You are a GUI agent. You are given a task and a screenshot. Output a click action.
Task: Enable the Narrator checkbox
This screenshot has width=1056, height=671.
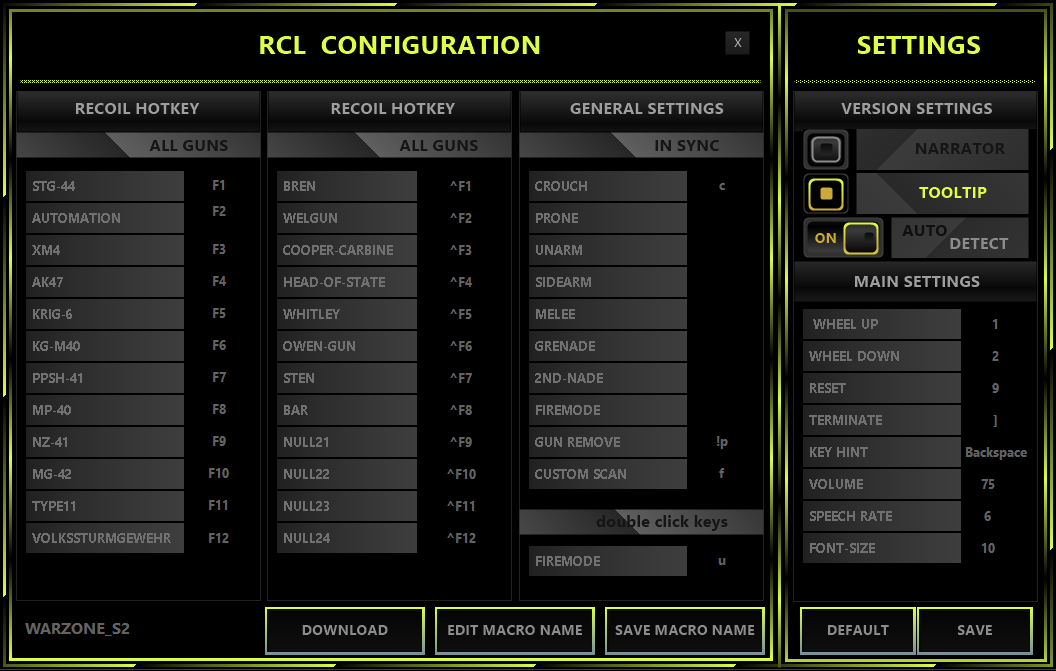pos(826,149)
